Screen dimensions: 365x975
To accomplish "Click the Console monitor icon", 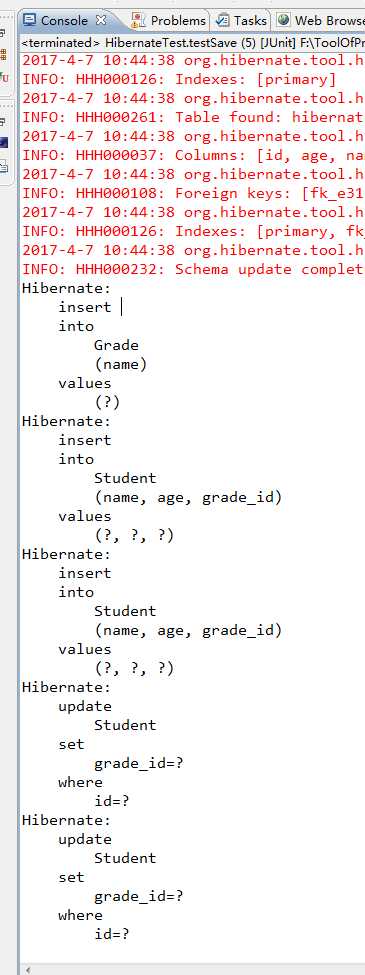I will pos(29,20).
